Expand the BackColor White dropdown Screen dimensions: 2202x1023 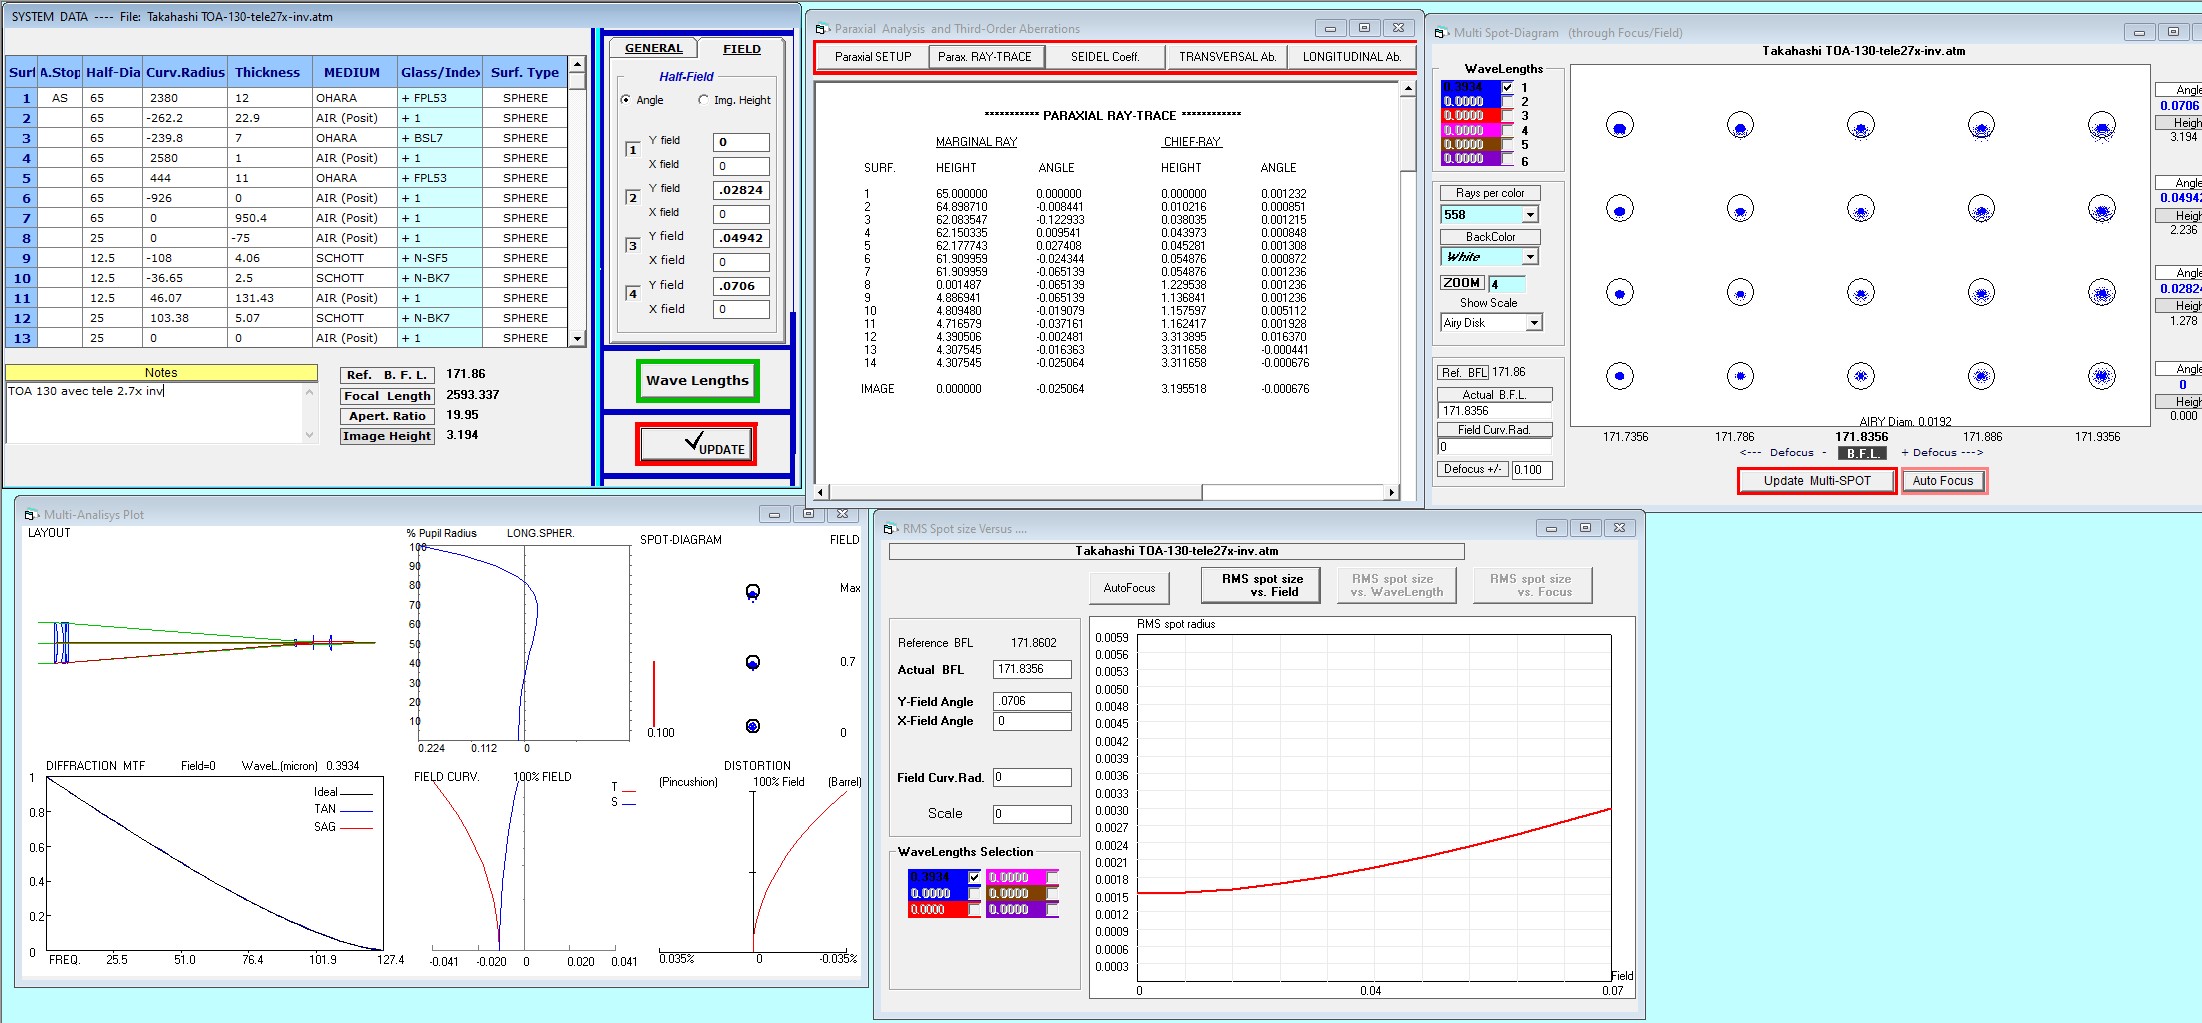point(1530,257)
